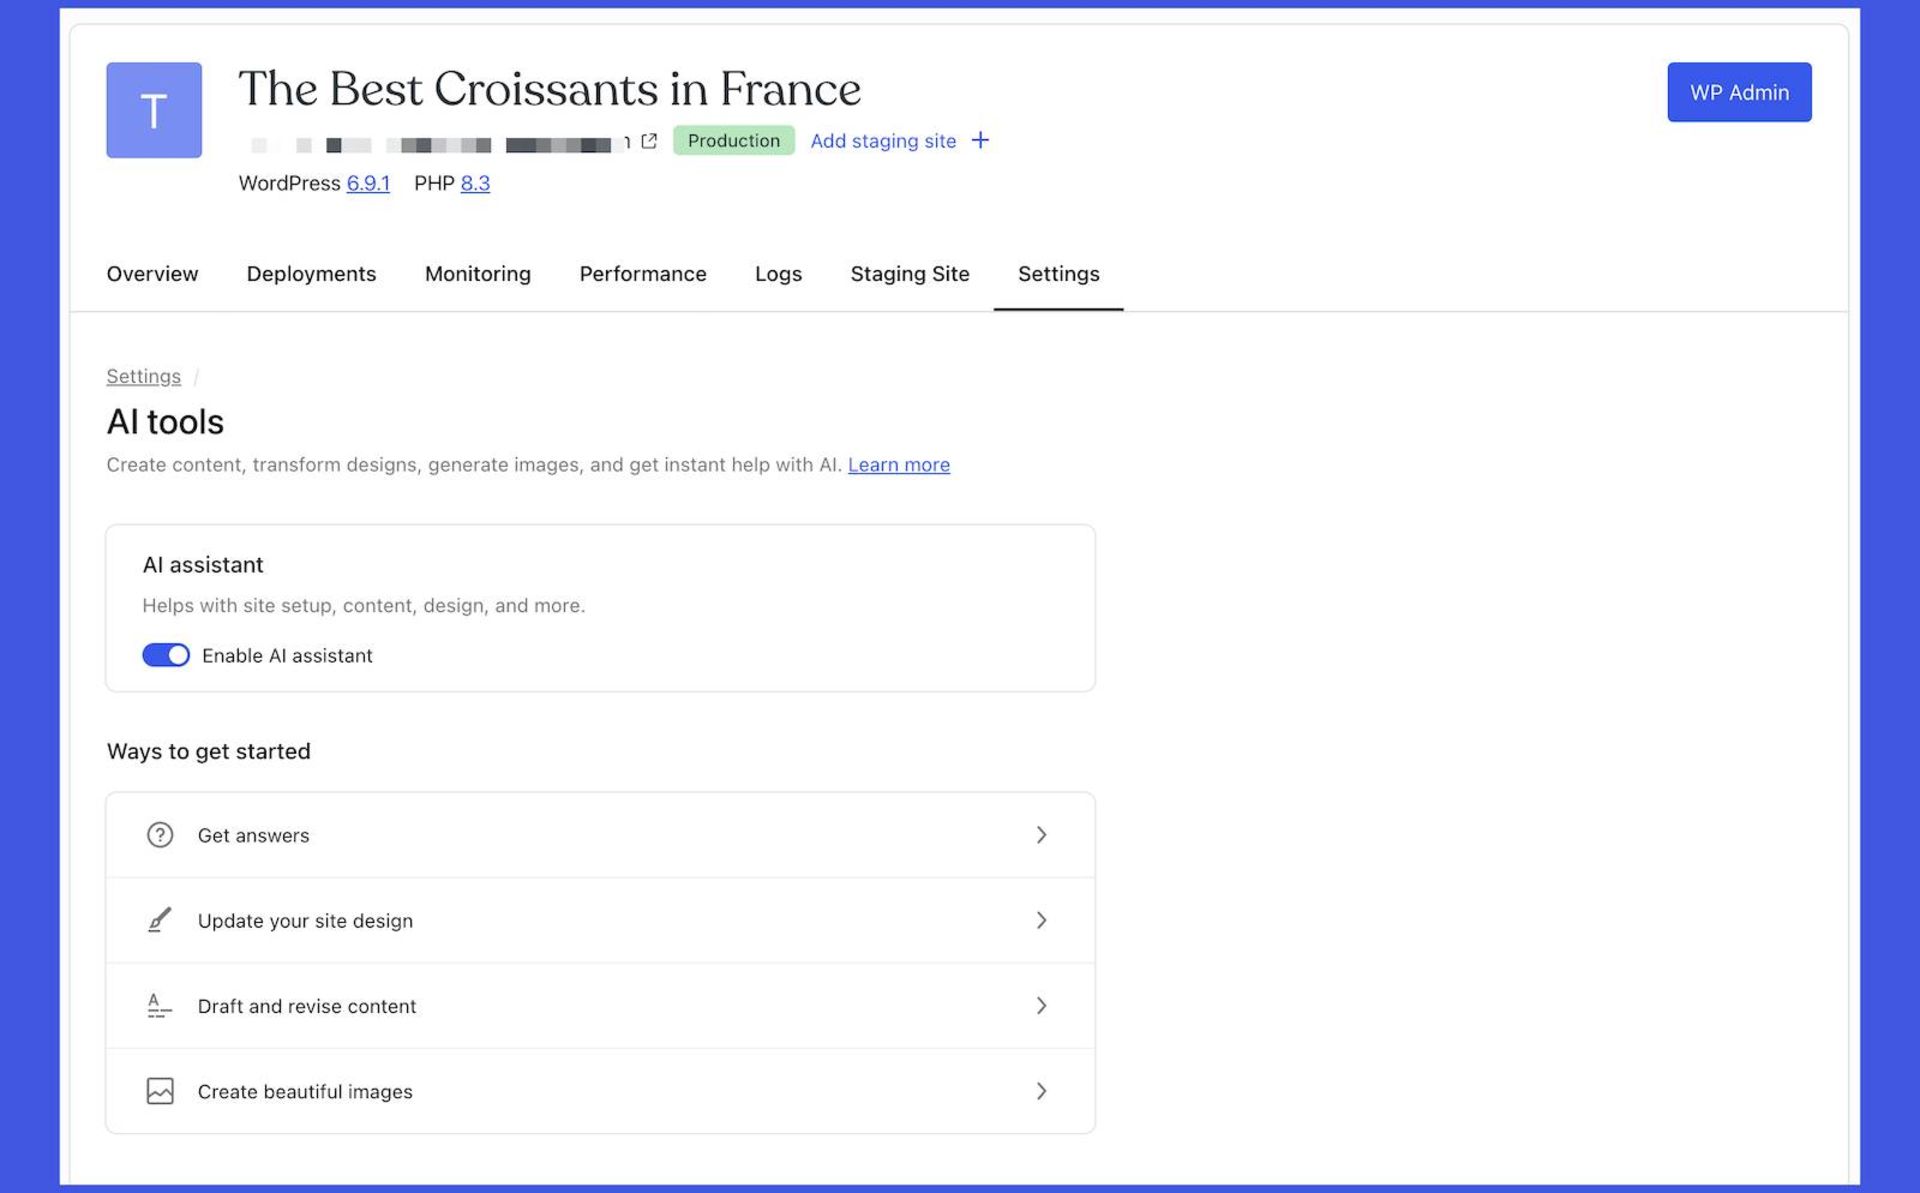1920x1193 pixels.
Task: Click the plus icon beside Add staging site
Action: pyautogui.click(x=980, y=141)
